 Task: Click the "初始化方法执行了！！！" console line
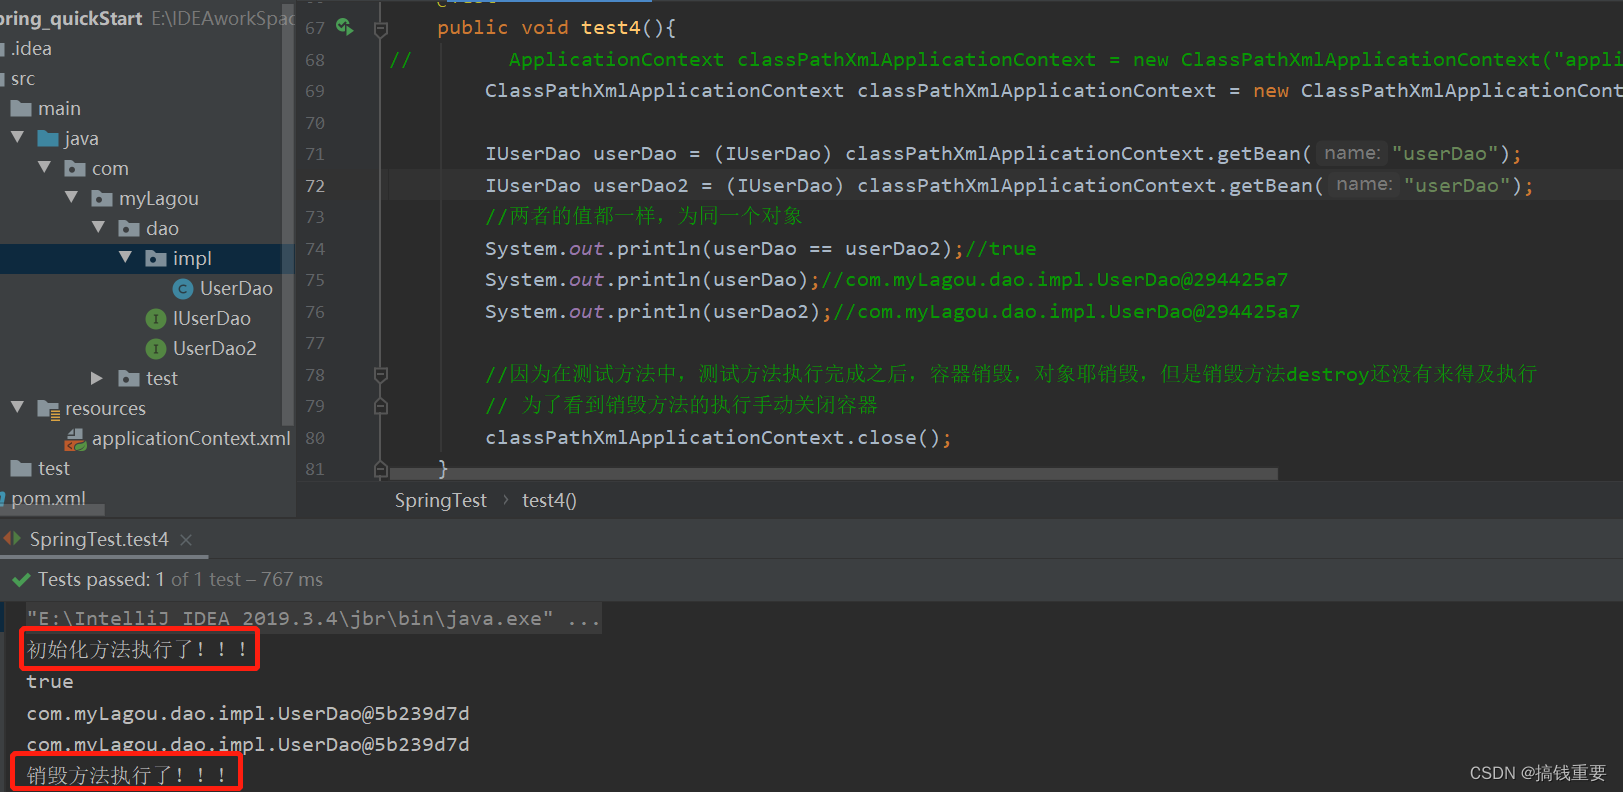click(138, 650)
